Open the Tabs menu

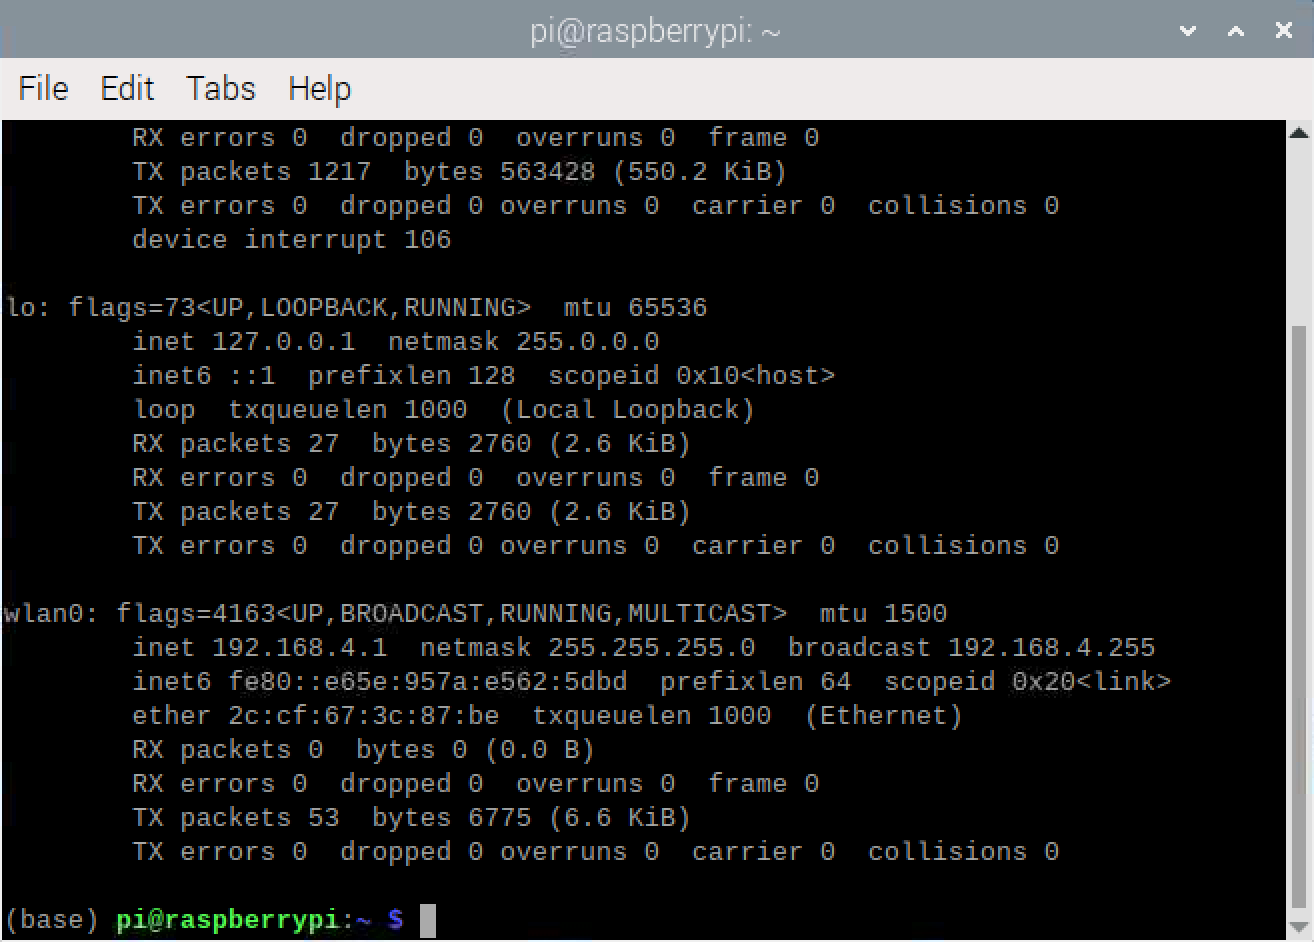[220, 89]
